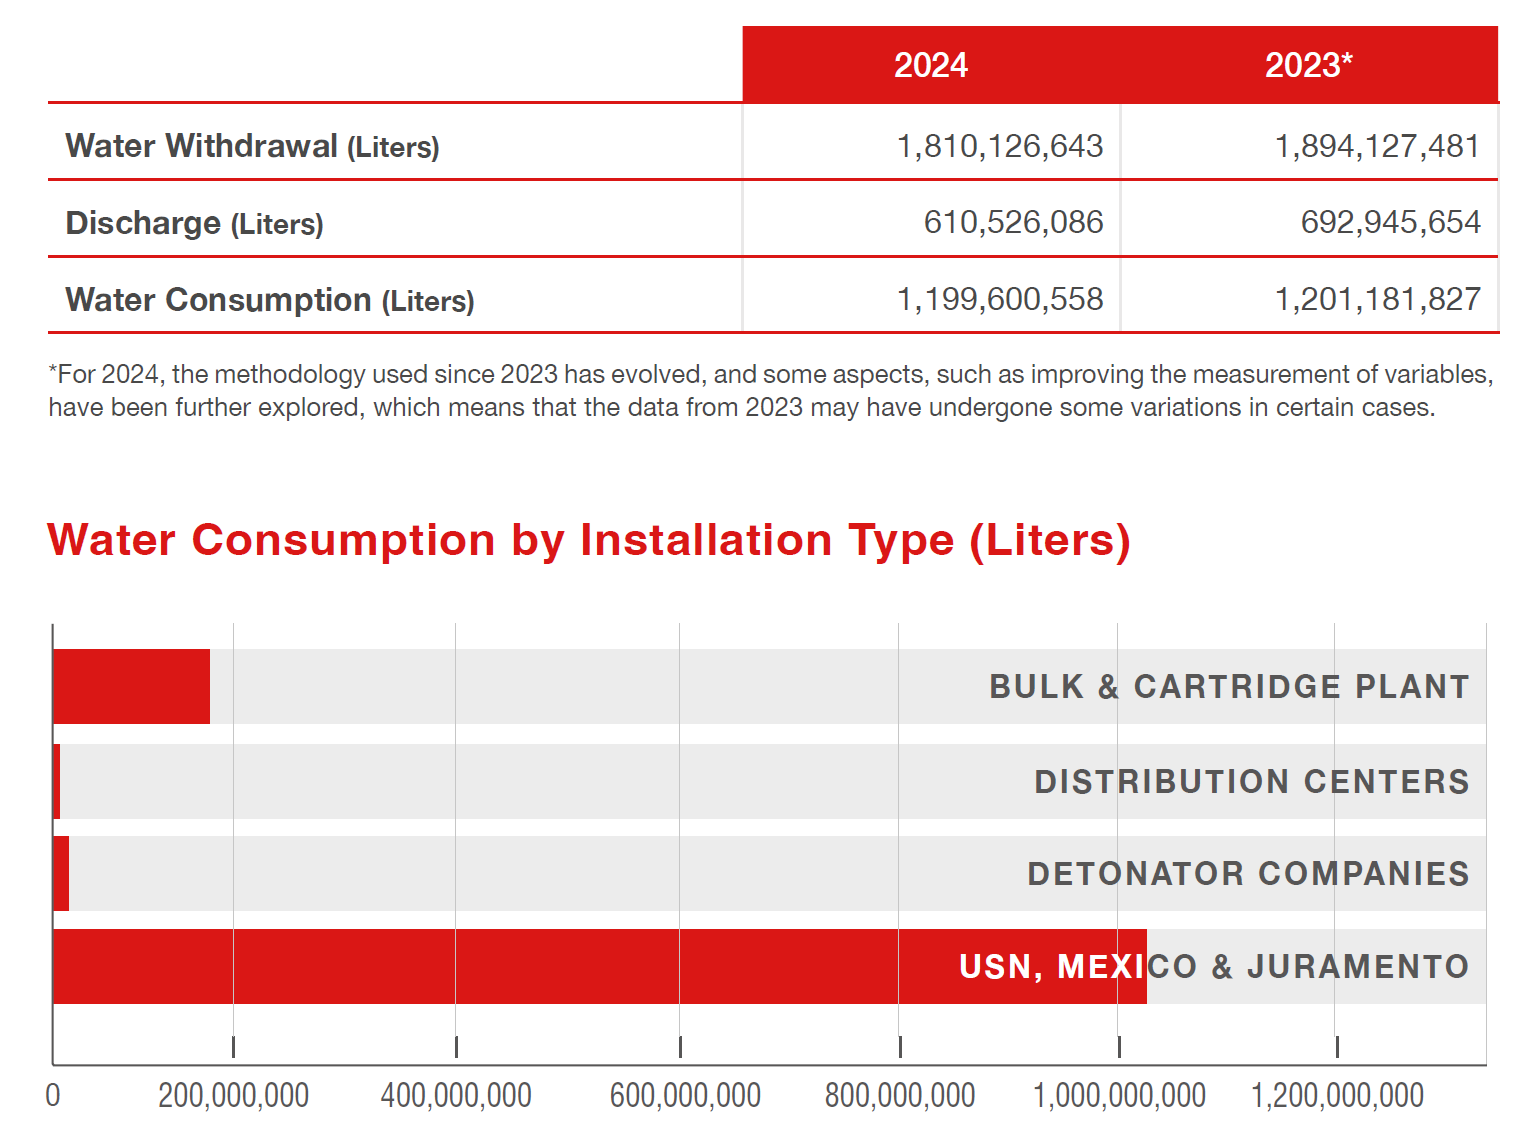1518x1134 pixels.
Task: Click the DETONATOR COMPANIES label
Action: click(x=1248, y=874)
